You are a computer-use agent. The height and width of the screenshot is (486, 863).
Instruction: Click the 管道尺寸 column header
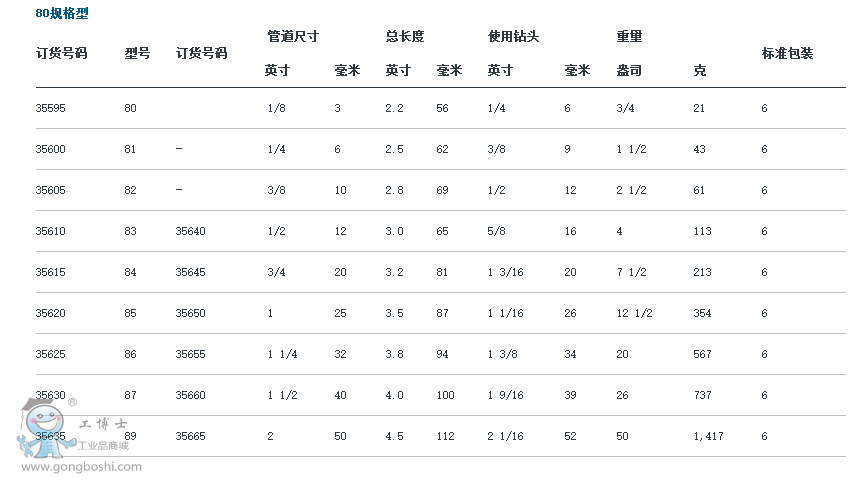pos(293,36)
